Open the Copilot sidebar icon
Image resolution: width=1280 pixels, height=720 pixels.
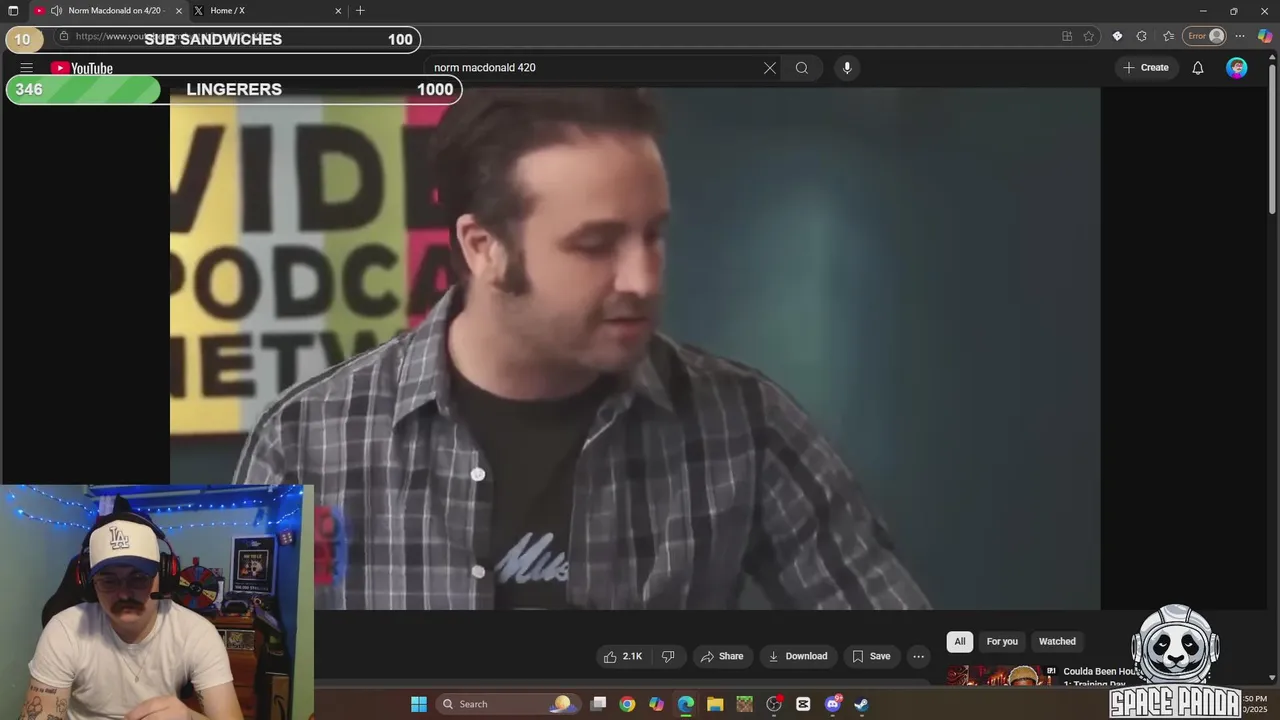[1265, 36]
